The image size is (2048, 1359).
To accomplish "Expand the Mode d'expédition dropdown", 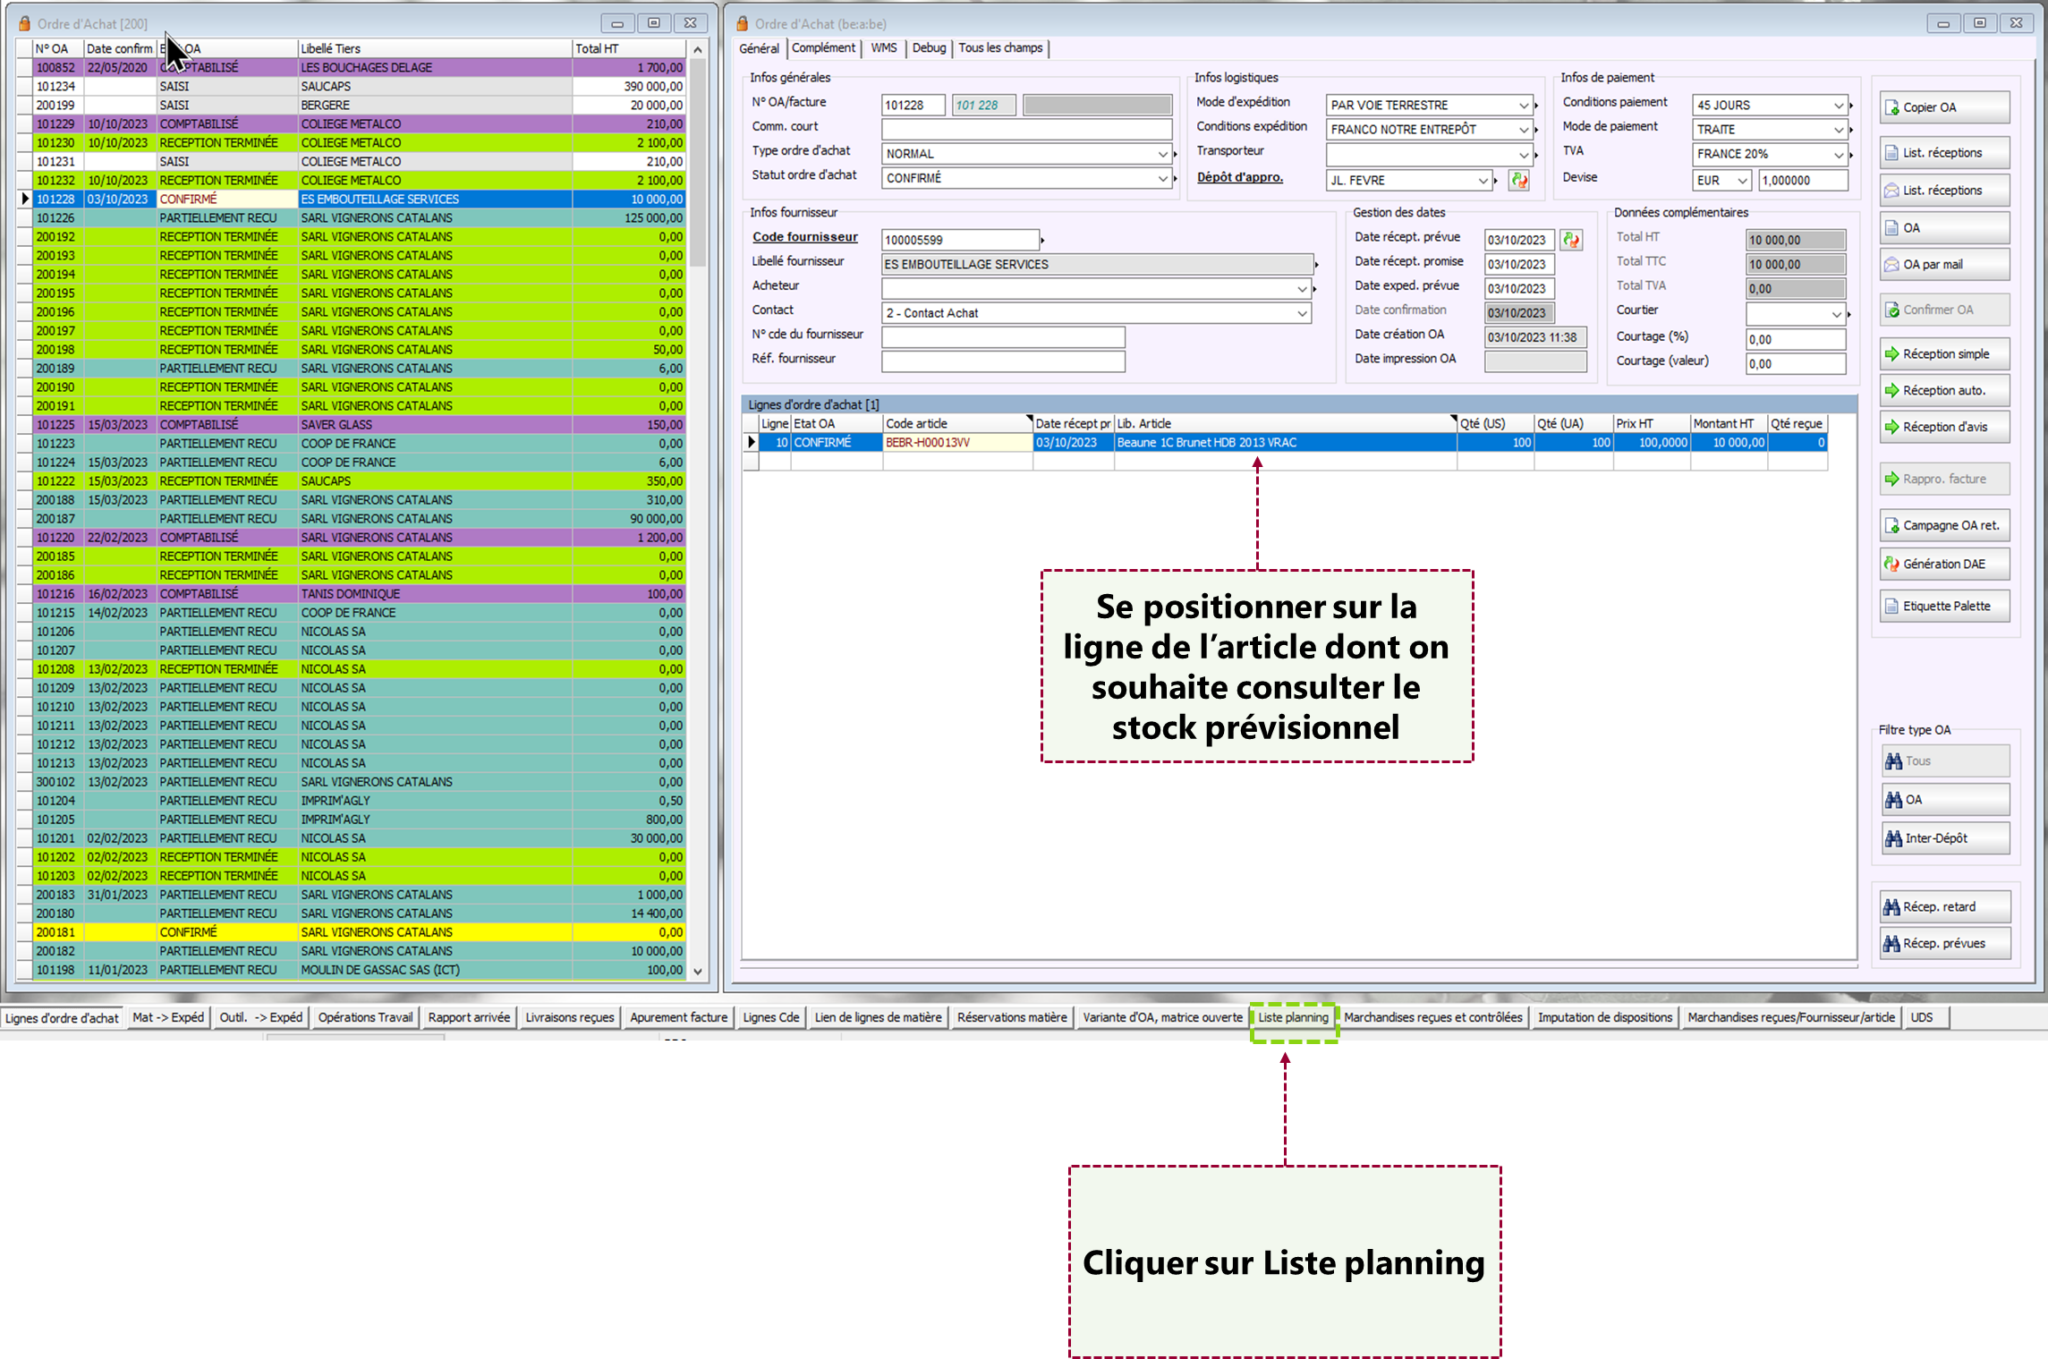I will 1523,105.
